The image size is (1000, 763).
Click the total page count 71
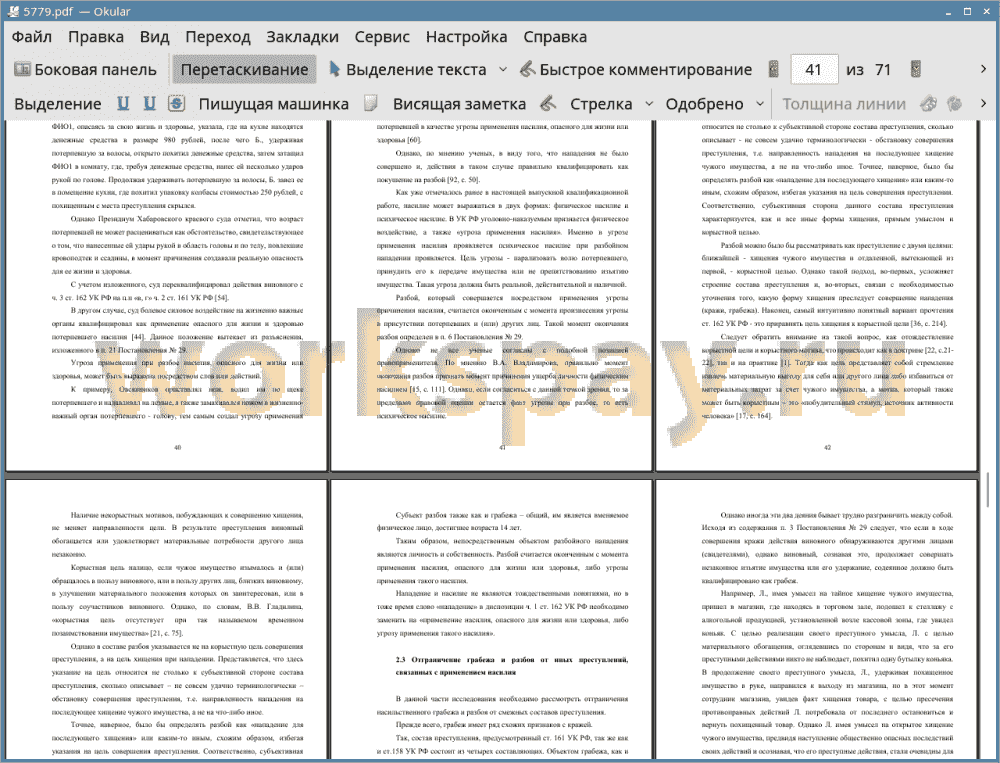click(883, 70)
